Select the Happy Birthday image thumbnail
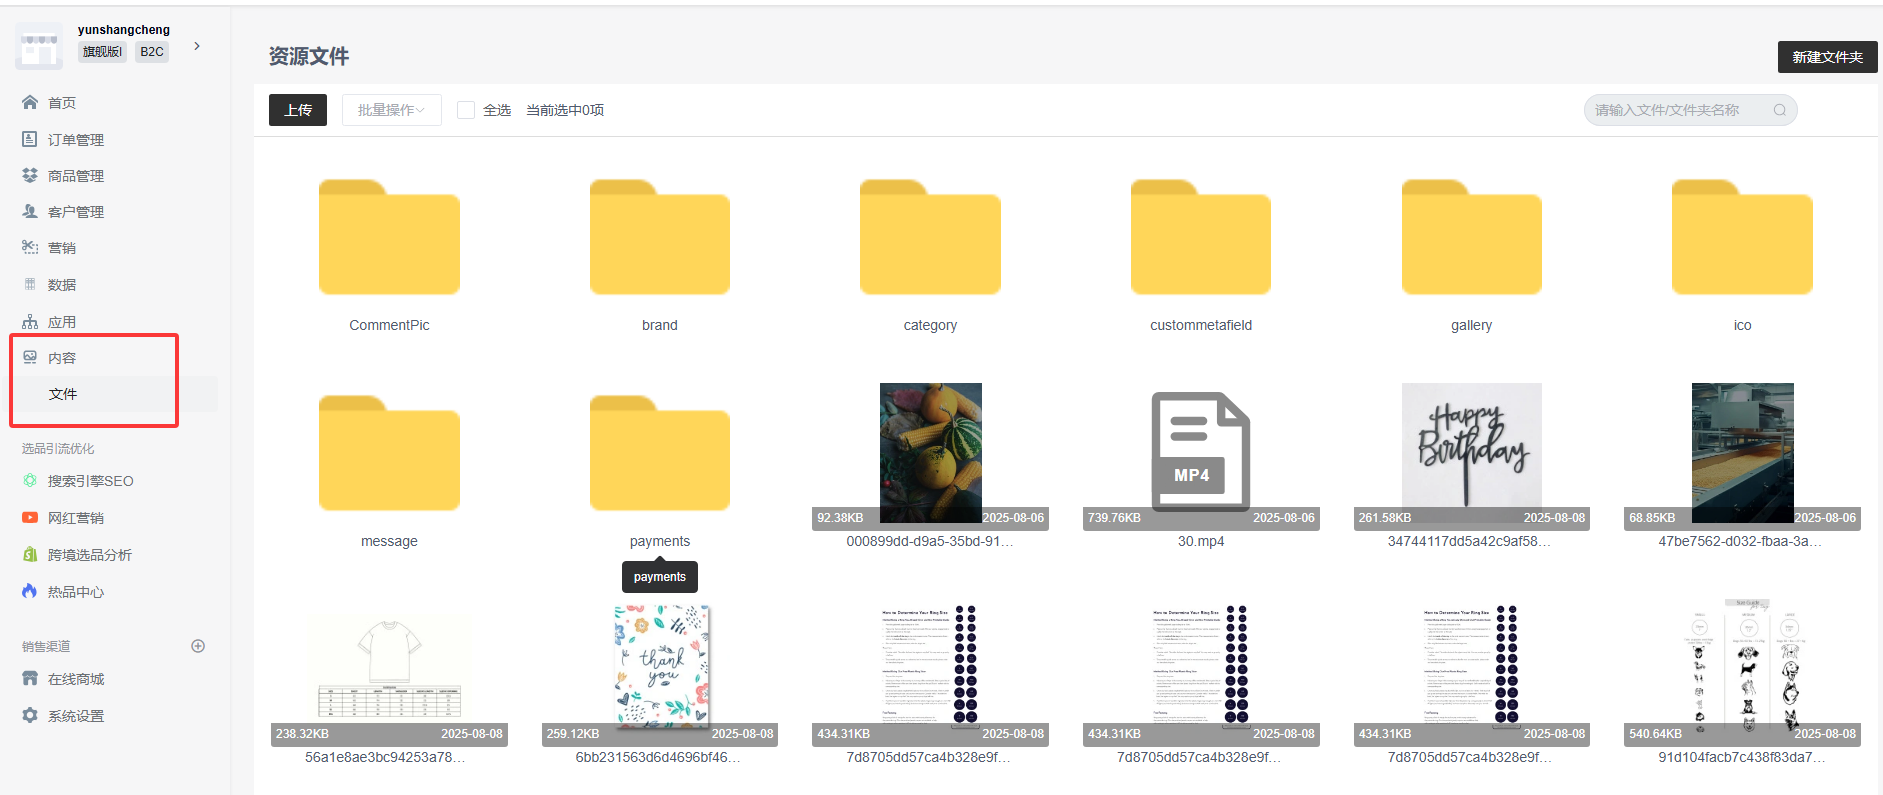Image resolution: width=1883 pixels, height=795 pixels. [1471, 448]
